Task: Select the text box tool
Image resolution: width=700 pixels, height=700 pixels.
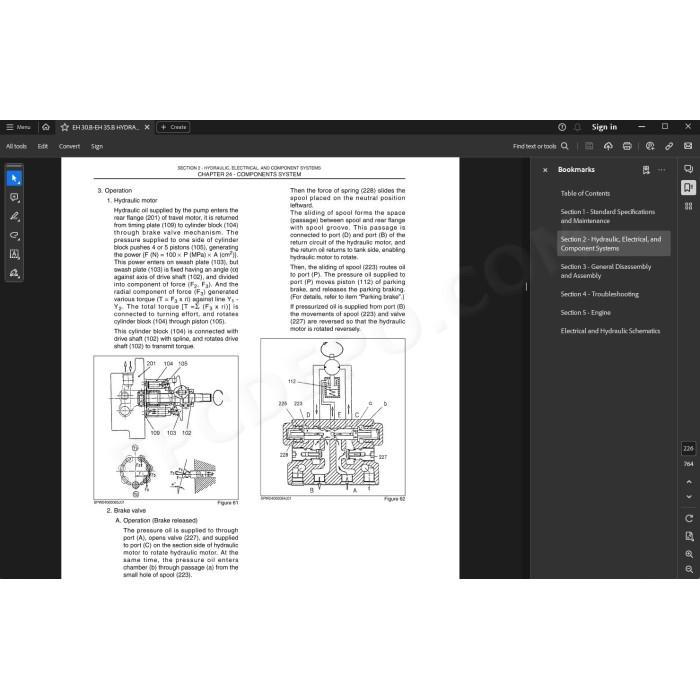Action: [x=14, y=254]
